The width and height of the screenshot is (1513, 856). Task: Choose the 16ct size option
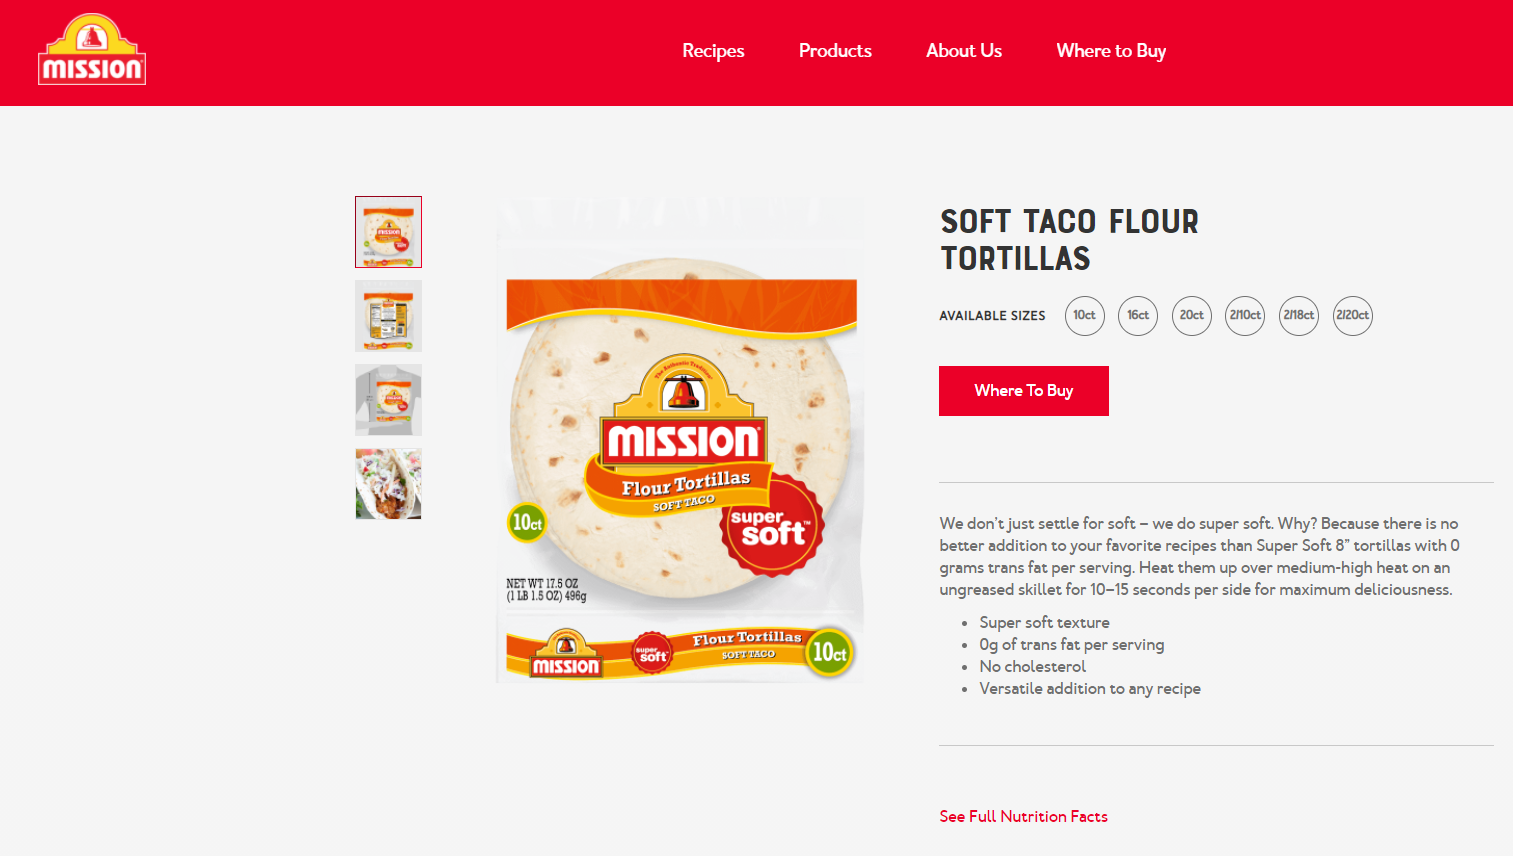click(1138, 316)
